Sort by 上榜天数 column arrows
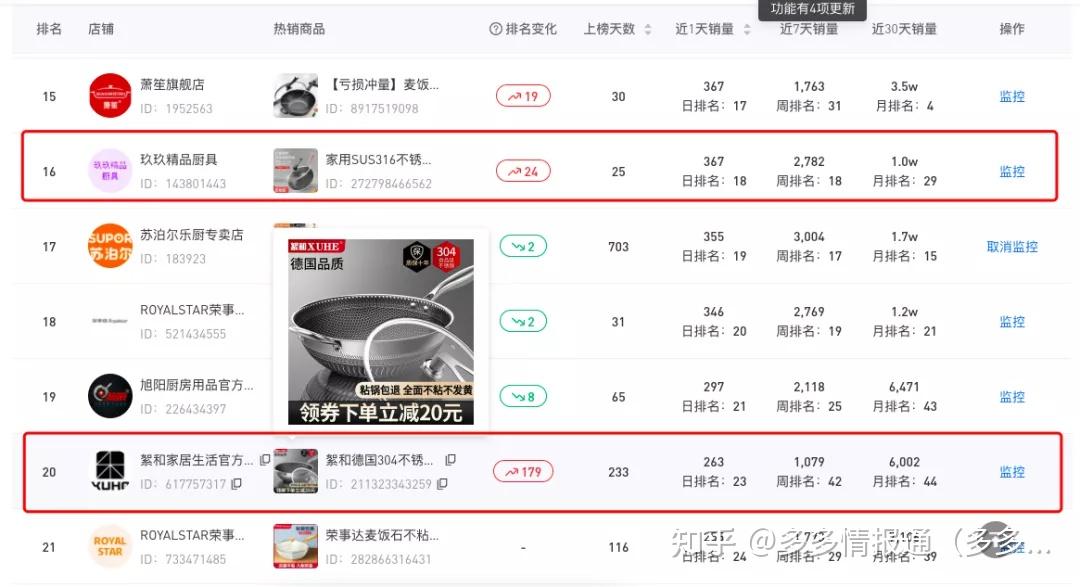The height and width of the screenshot is (587, 1080). [x=647, y=29]
